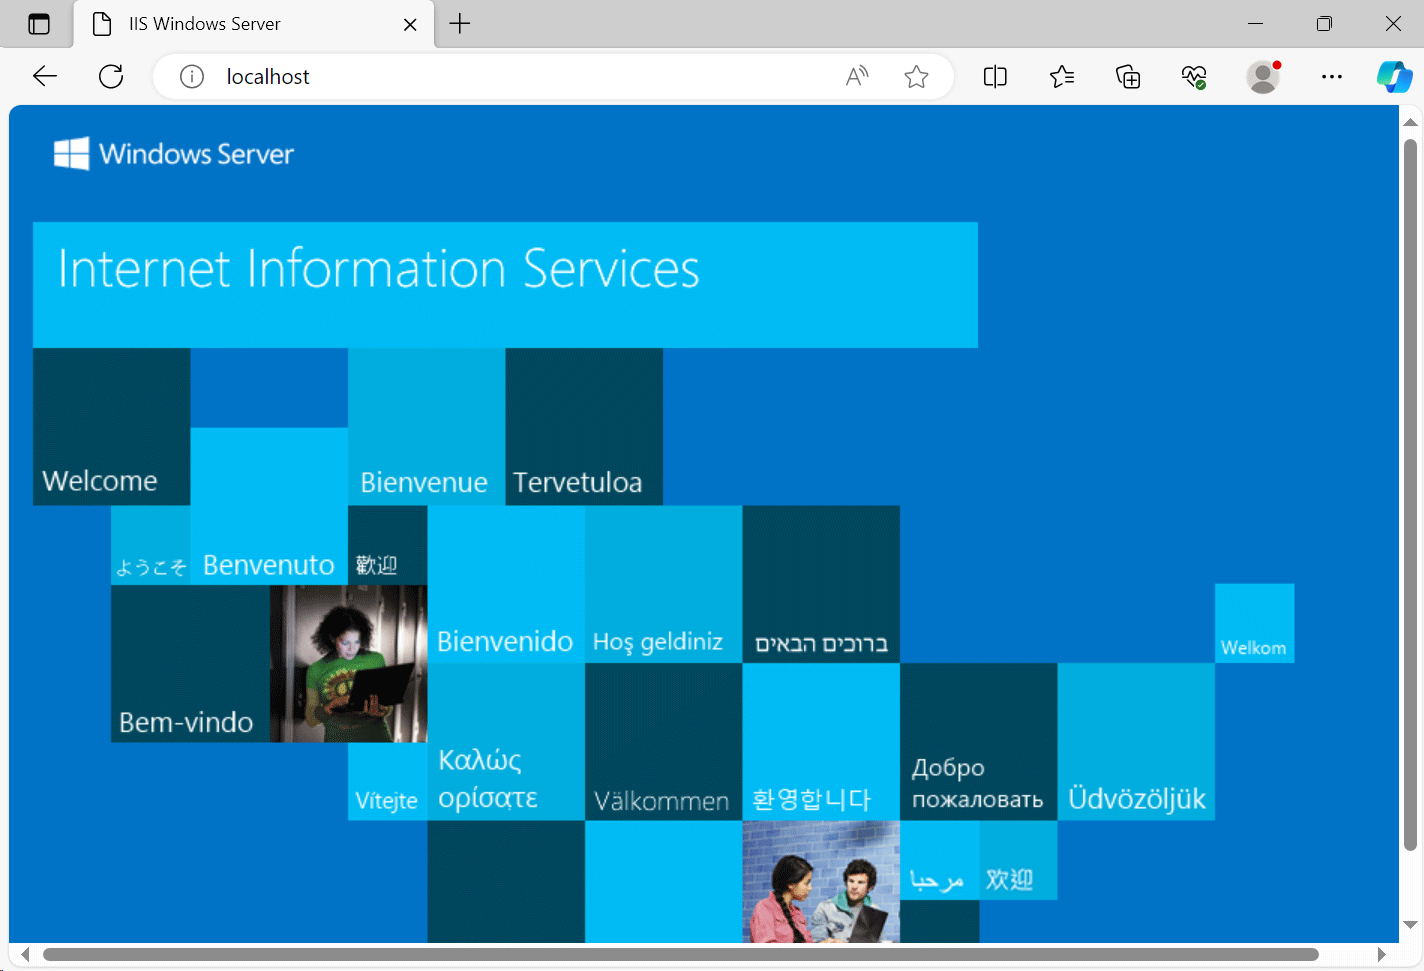View site information icon in address bar
This screenshot has width=1424, height=971.
point(192,77)
